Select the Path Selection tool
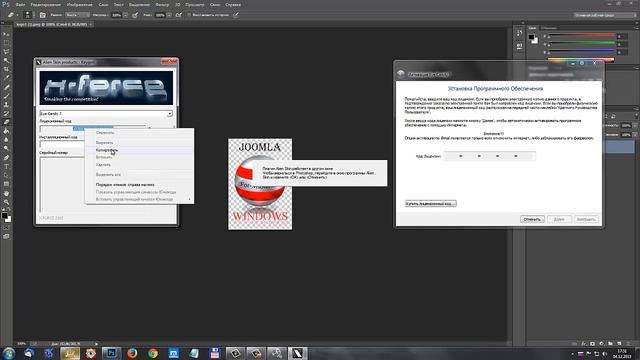640x360 pixels. click(6, 175)
